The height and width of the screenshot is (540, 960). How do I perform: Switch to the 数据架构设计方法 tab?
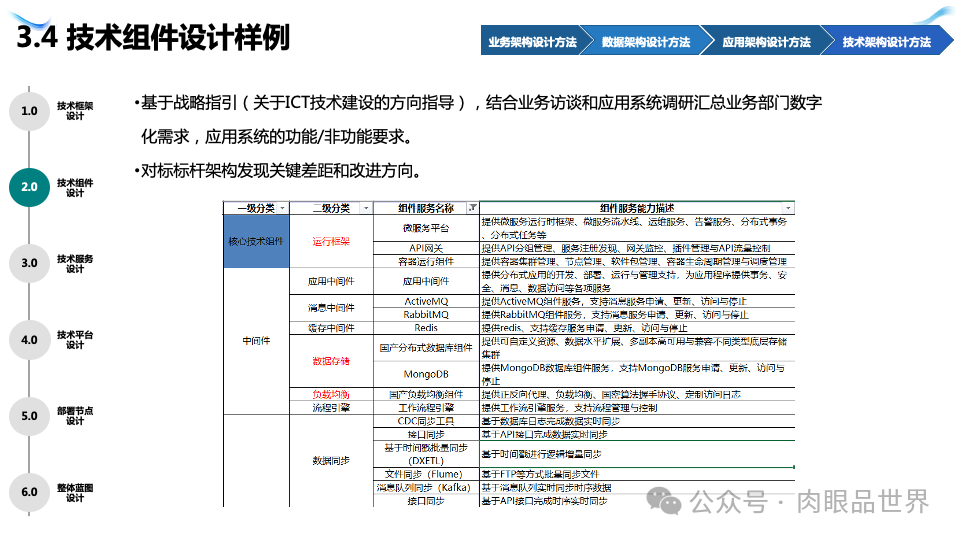click(x=645, y=42)
